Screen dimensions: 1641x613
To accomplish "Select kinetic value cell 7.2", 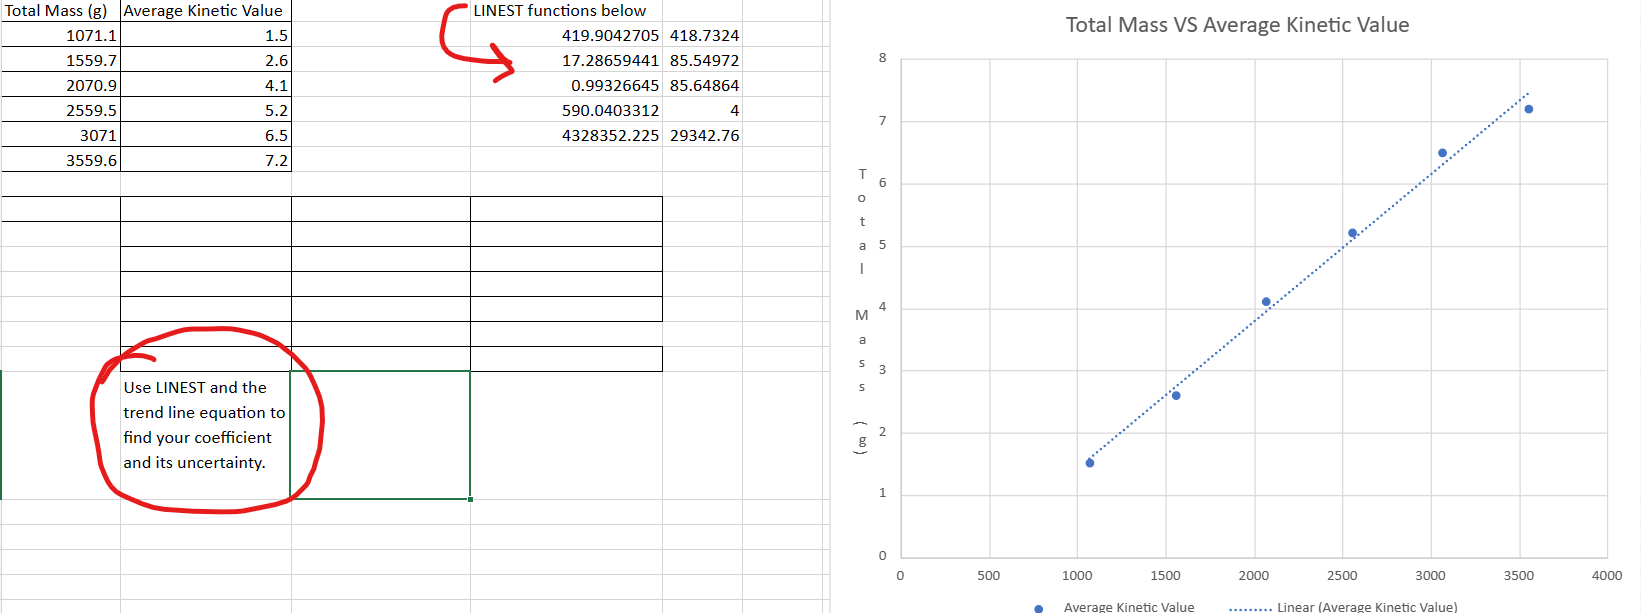I will 206,160.
